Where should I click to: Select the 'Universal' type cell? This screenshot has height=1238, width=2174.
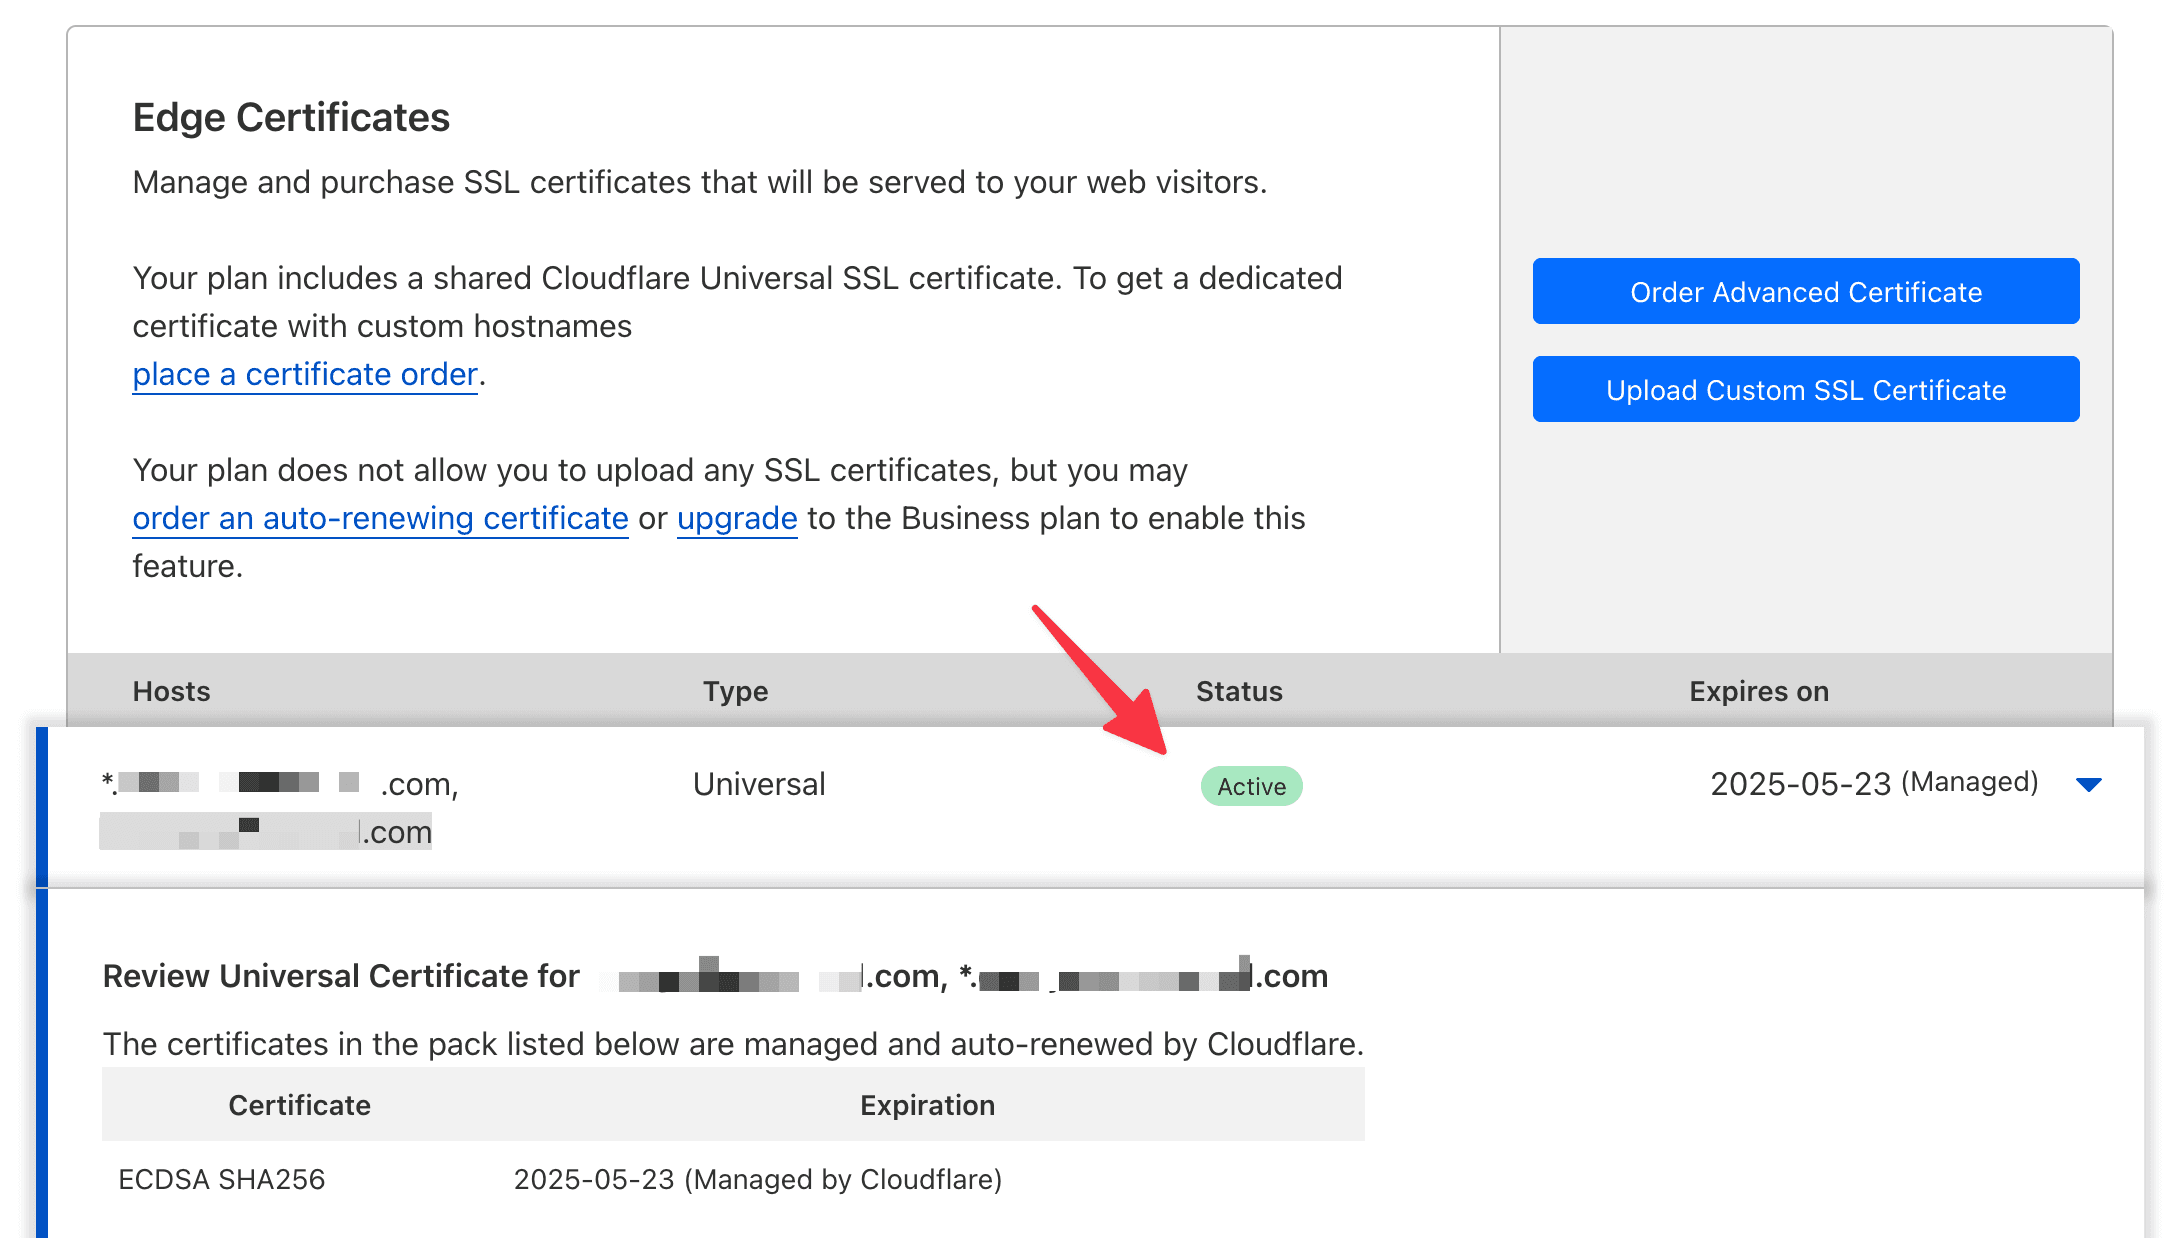759,784
